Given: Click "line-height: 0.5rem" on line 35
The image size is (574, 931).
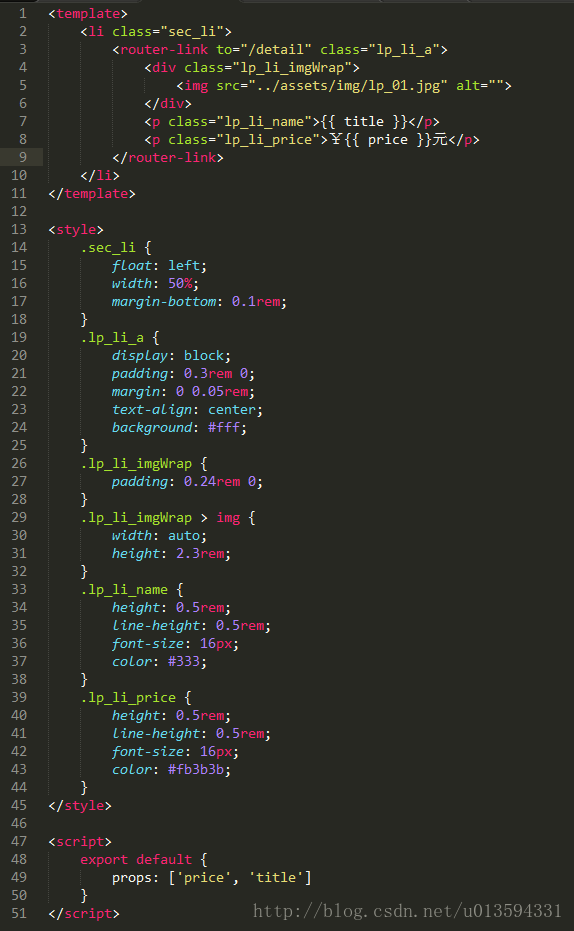Looking at the screenshot, I should [191, 625].
